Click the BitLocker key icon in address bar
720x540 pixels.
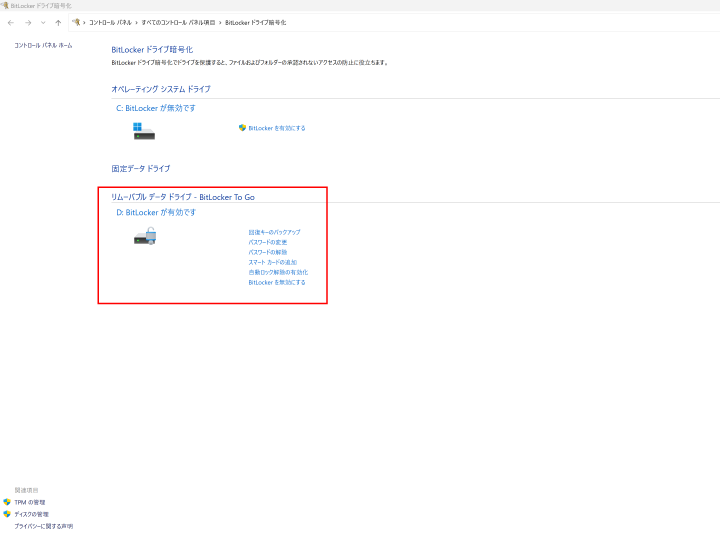pos(76,22)
